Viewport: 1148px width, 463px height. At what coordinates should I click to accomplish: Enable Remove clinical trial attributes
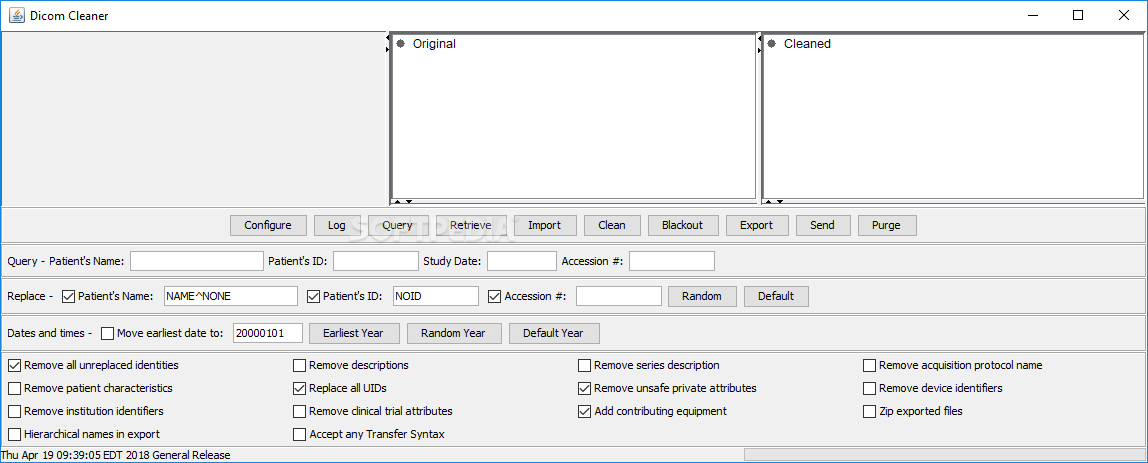tap(299, 411)
